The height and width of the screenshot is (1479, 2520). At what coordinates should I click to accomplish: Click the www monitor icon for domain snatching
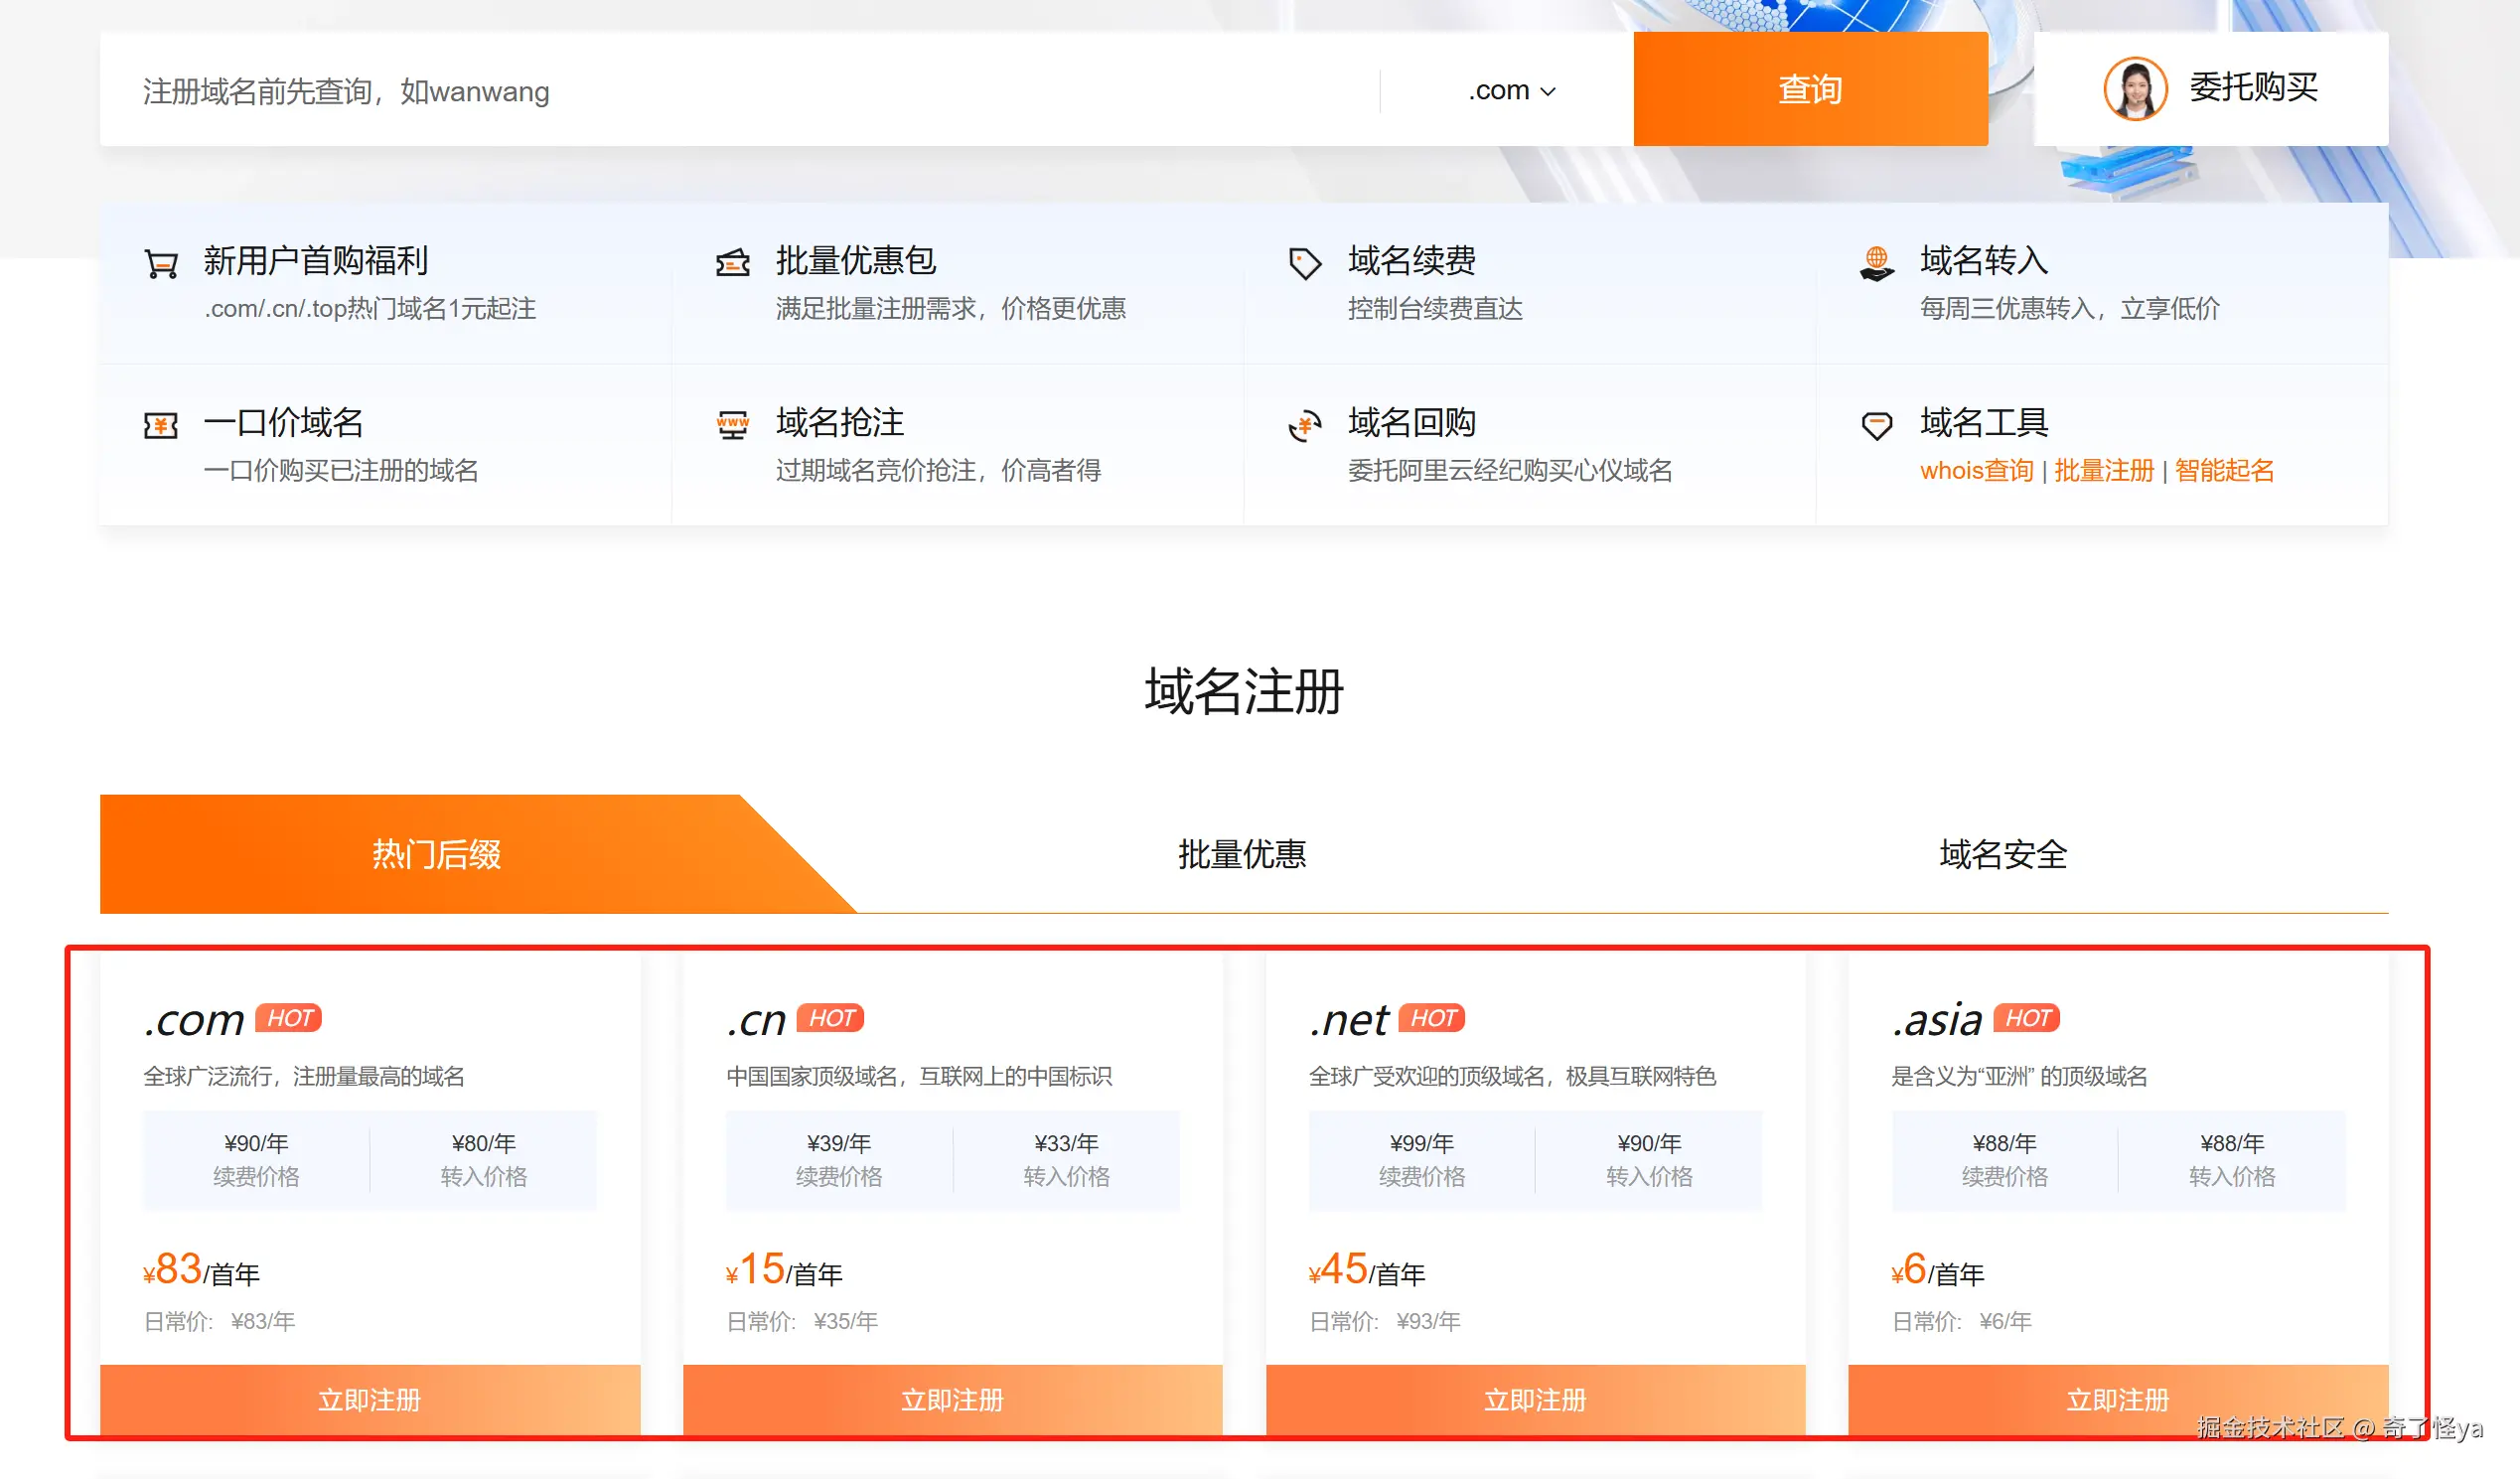[732, 426]
